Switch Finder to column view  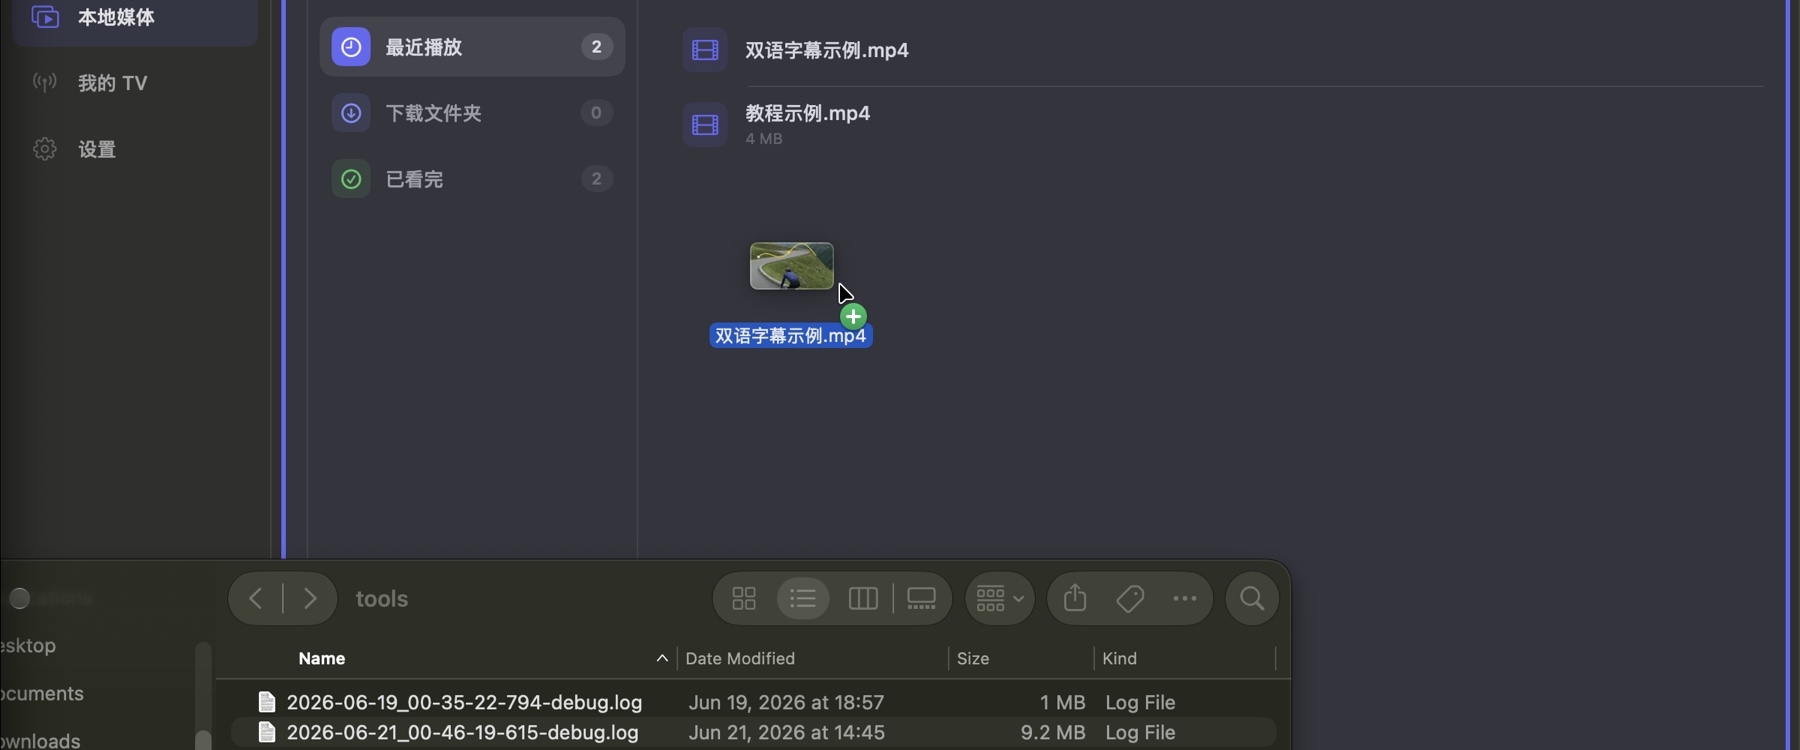click(863, 598)
